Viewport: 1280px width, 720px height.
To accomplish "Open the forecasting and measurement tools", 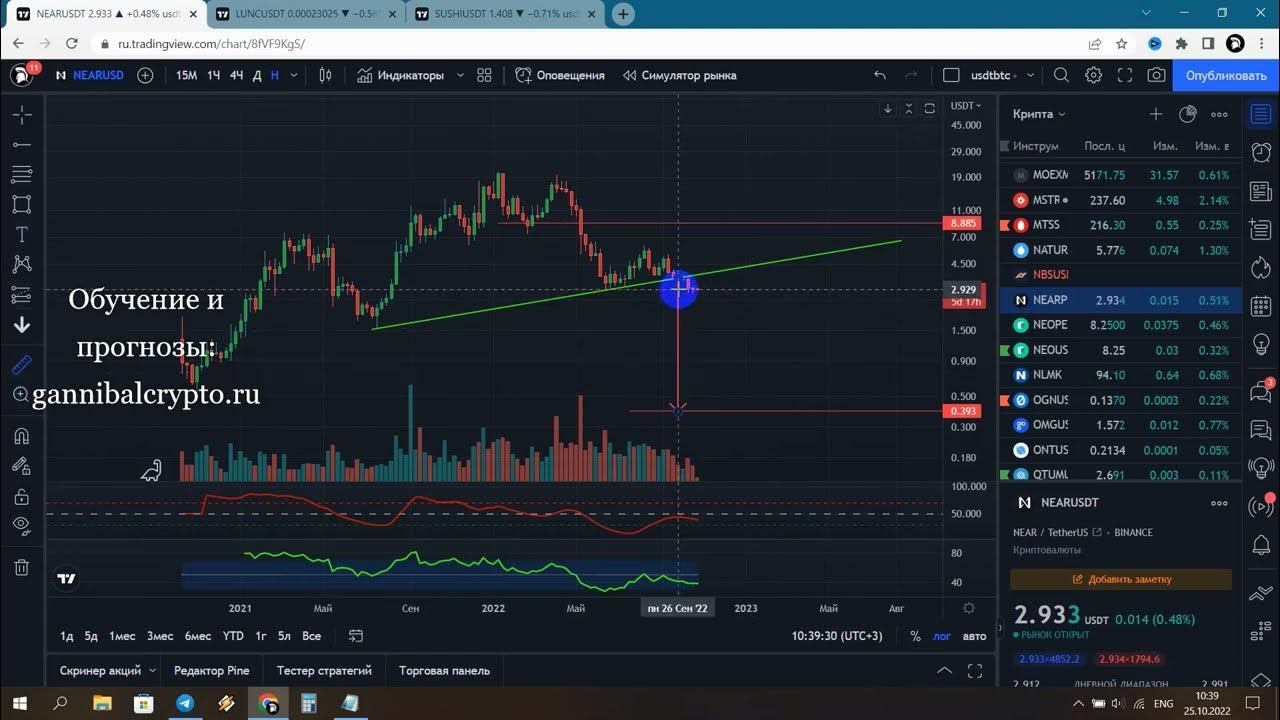I will pos(21,295).
